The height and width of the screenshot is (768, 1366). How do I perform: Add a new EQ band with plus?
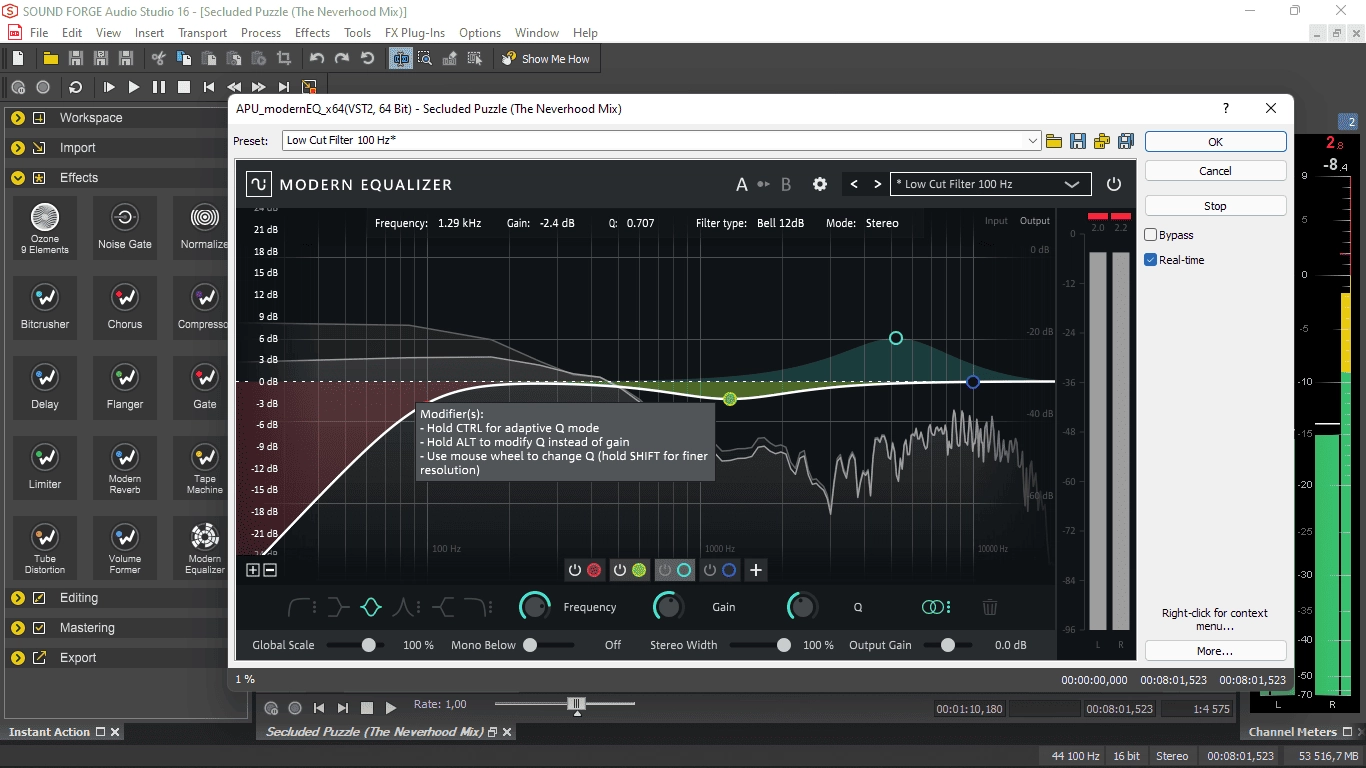coord(756,570)
